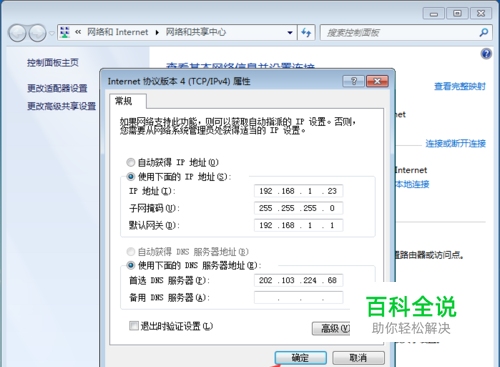The height and width of the screenshot is (367, 500).
Task: Click the 首选 DNS 服务器 field
Action: [x=298, y=280]
